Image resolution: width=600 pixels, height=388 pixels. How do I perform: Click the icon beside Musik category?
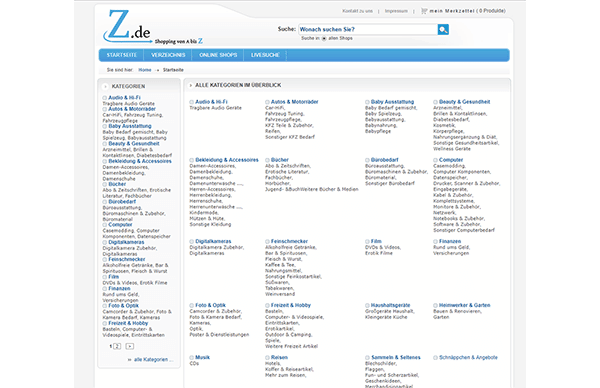pos(191,358)
